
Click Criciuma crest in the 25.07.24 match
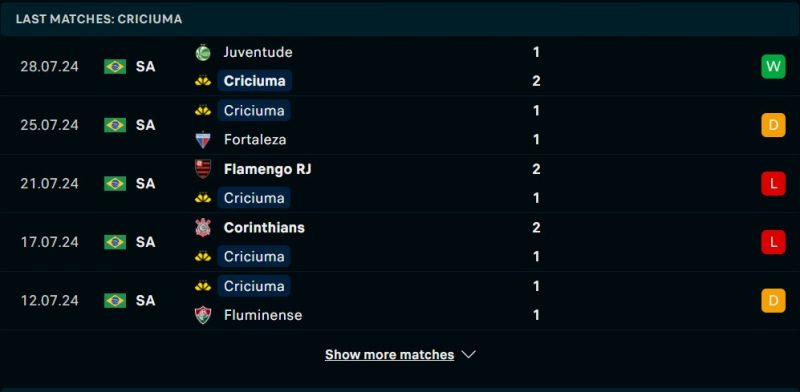203,110
